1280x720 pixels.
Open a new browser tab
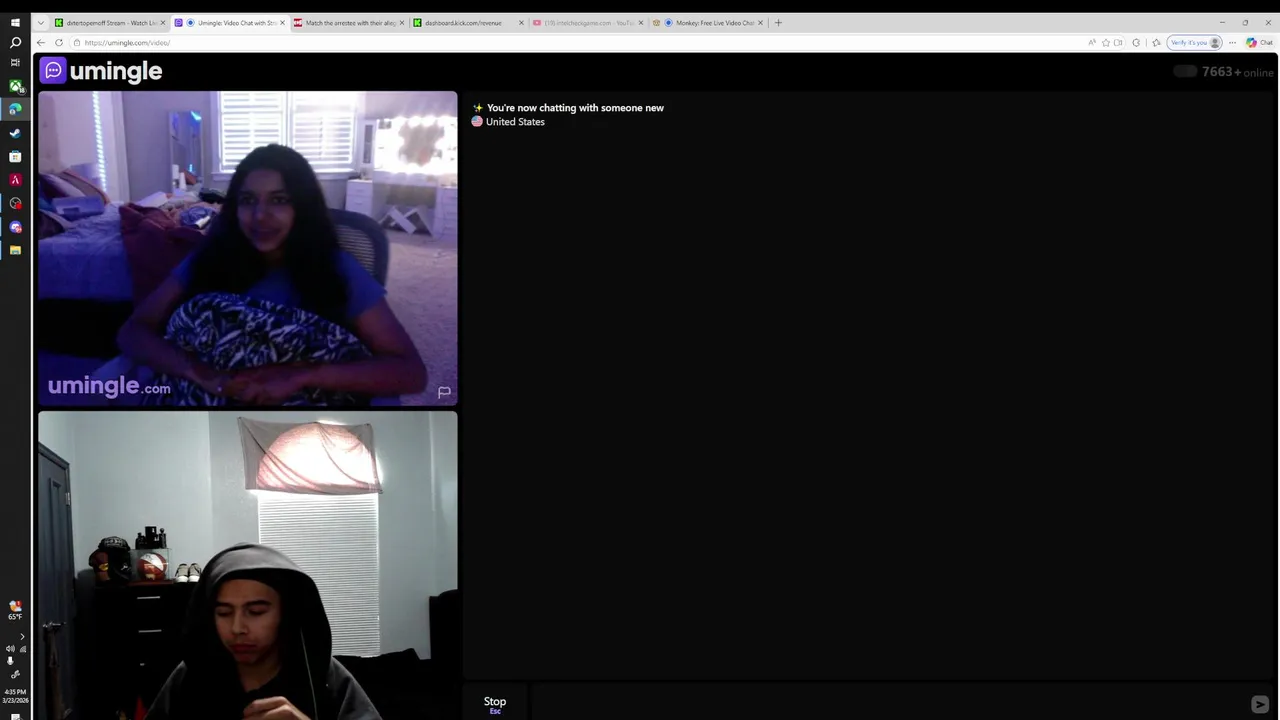[x=778, y=23]
